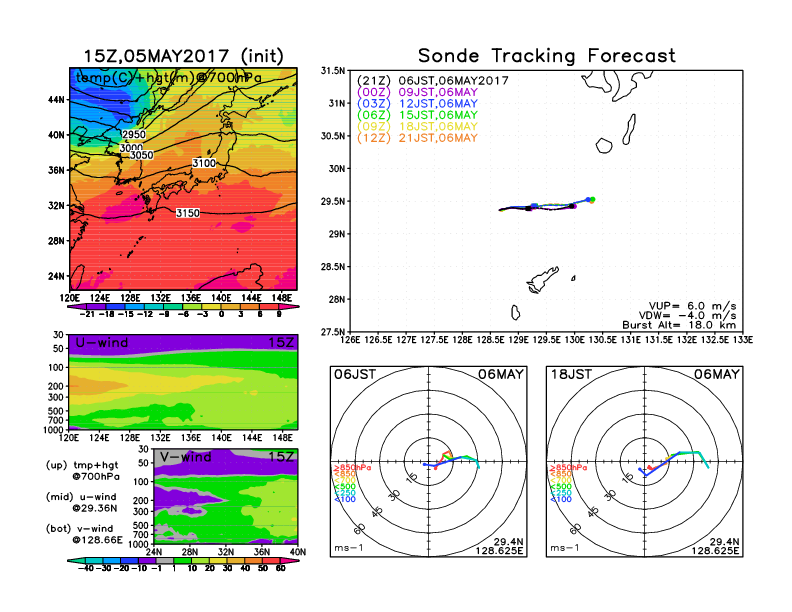Screen dimensions: 792x612
Task: Click "06MAY" in the 06JST hodograph
Action: coord(501,375)
